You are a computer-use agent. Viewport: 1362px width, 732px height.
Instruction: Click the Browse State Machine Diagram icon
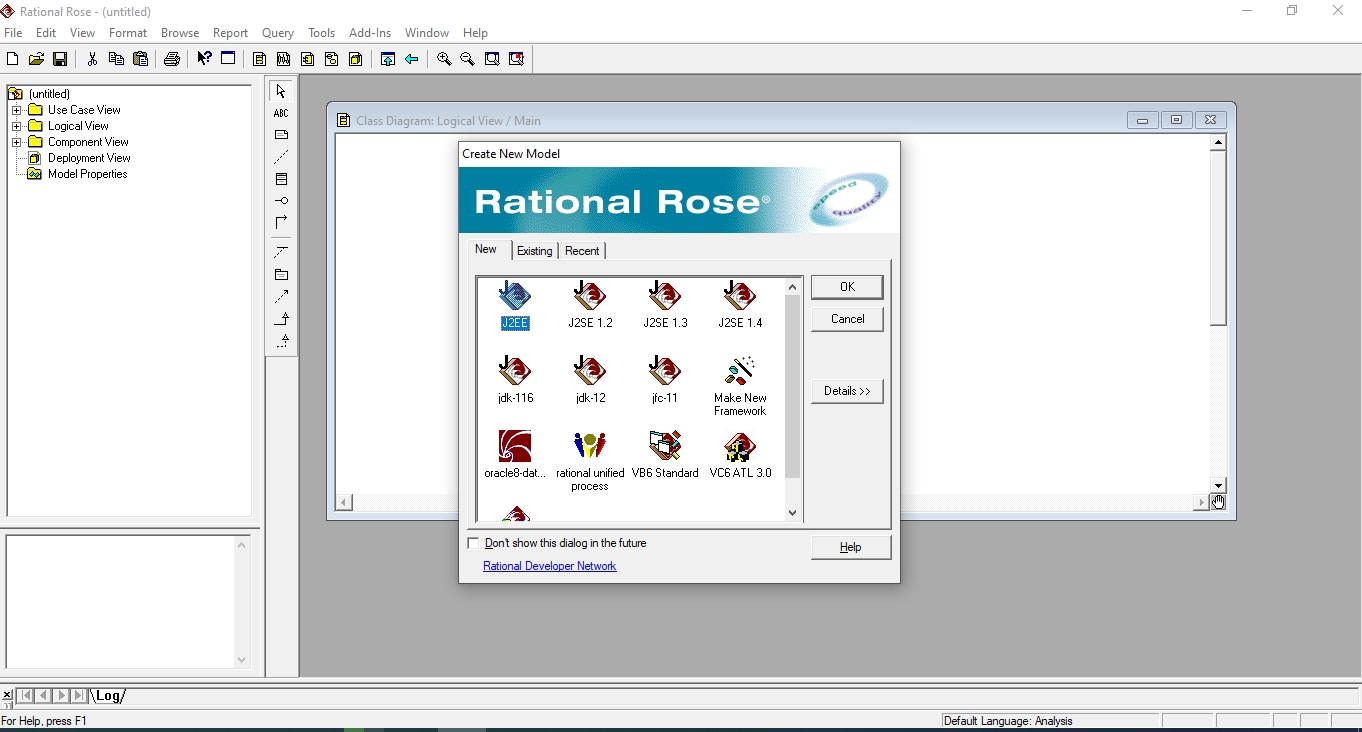(x=331, y=59)
